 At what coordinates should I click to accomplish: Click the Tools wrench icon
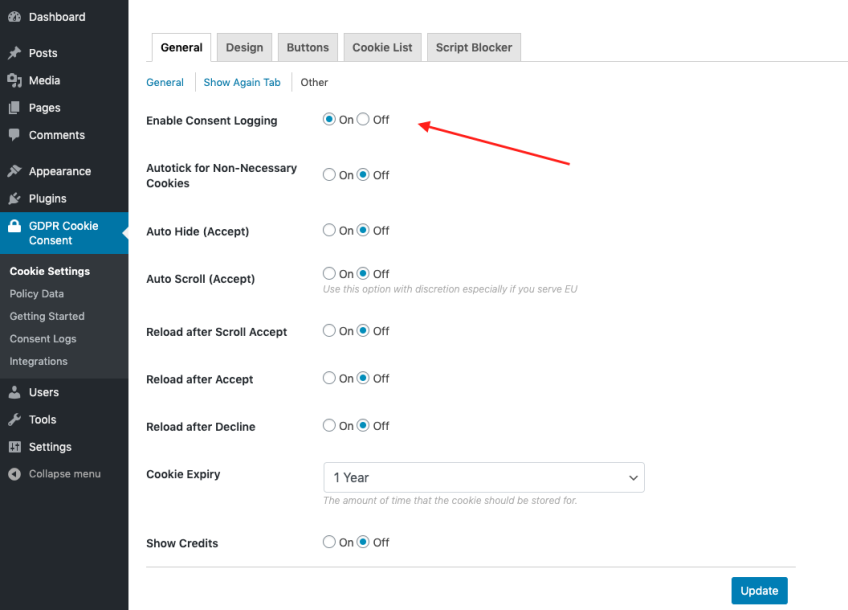16,419
